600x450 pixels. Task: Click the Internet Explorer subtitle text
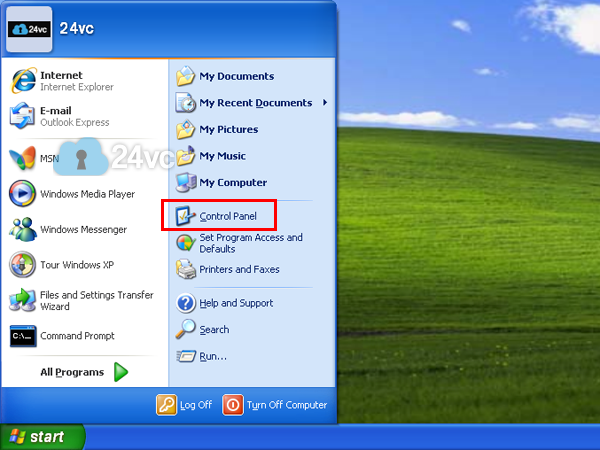tap(77, 87)
